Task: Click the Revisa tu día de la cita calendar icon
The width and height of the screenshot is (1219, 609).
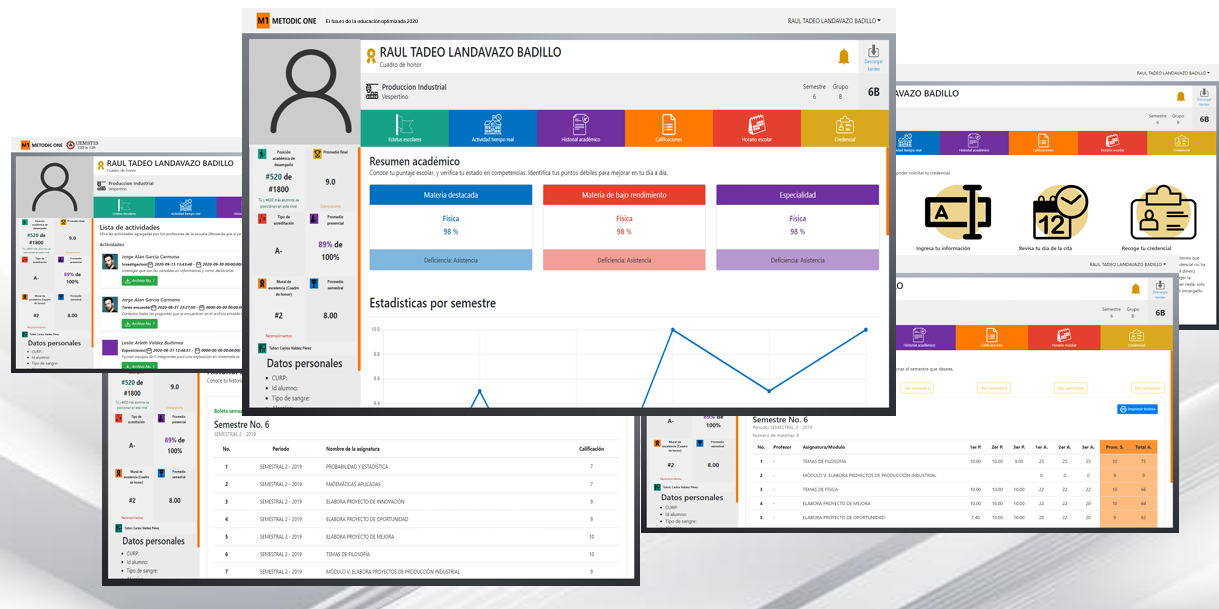Action: point(1058,214)
